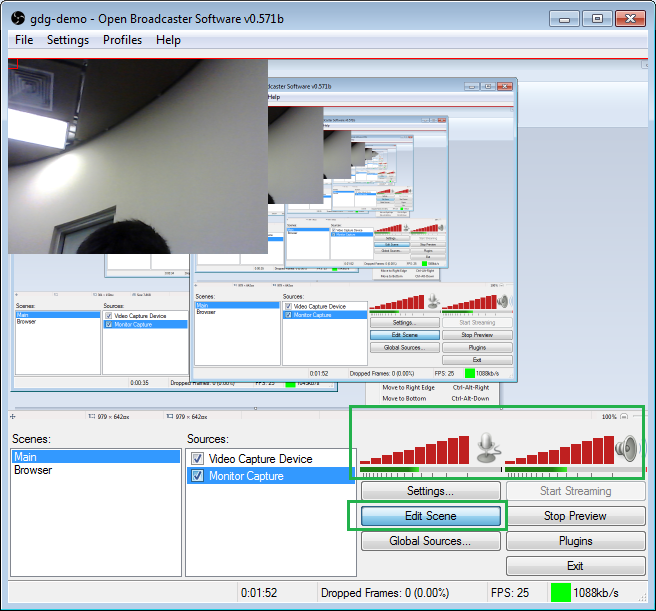The width and height of the screenshot is (656, 611).
Task: Select the Browser scene
Action: point(96,470)
